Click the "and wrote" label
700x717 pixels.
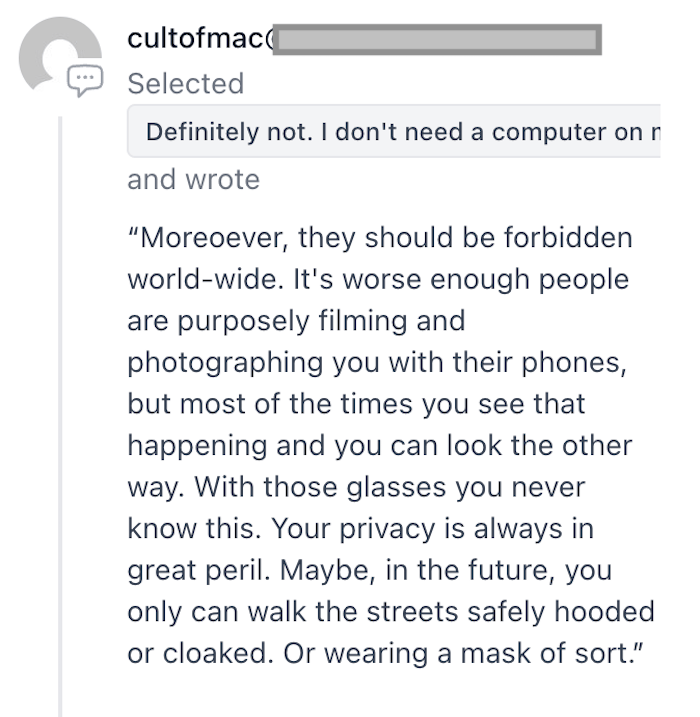click(x=193, y=179)
